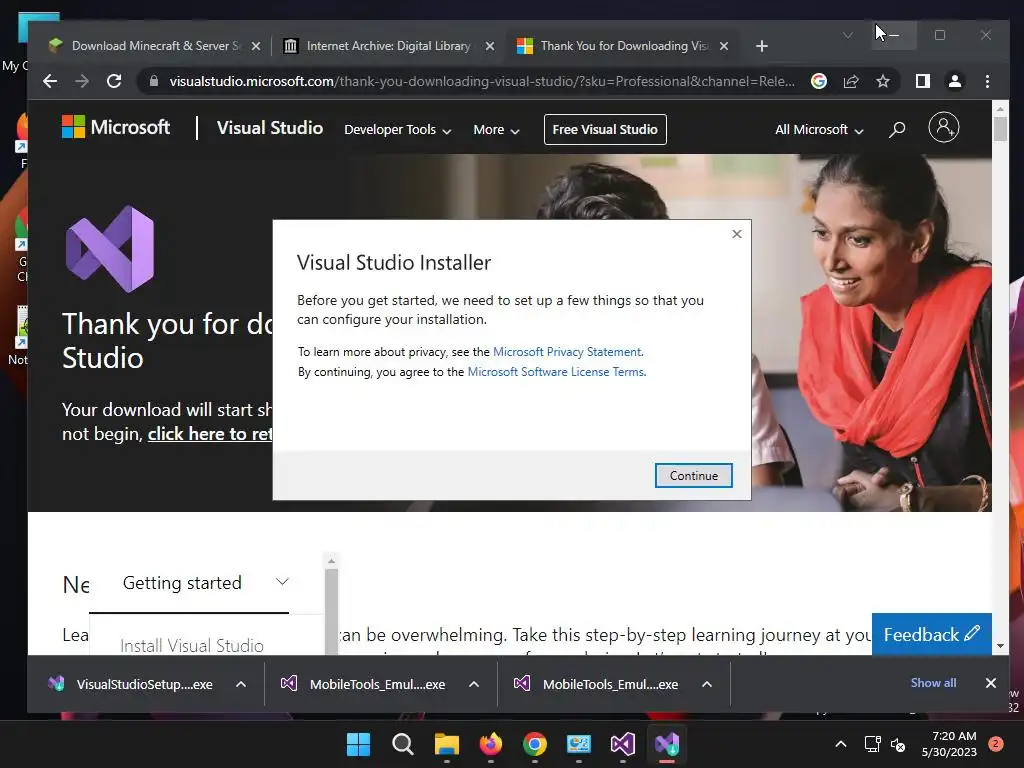
Task: Reload the current page
Action: pos(114,81)
